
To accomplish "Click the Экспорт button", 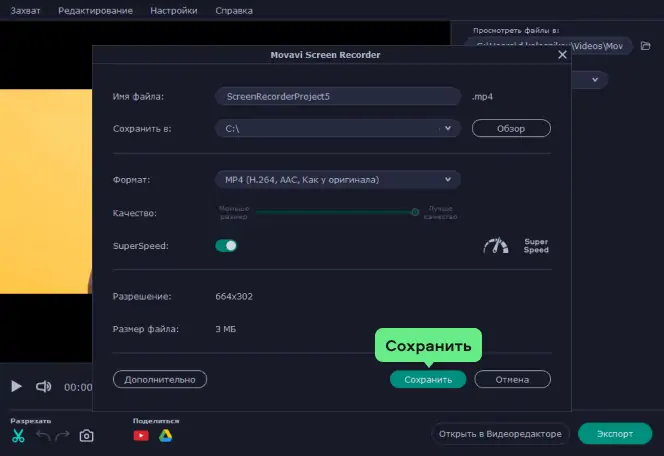I will tap(615, 434).
